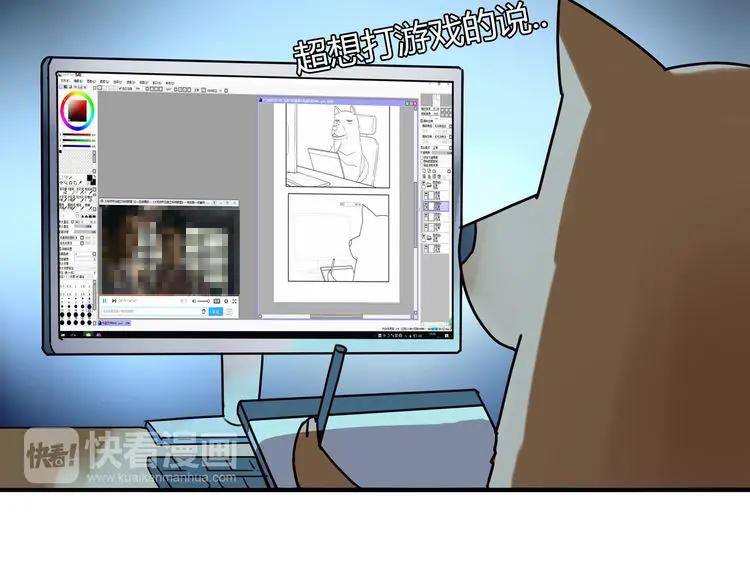Adjust the green RGB slider
The width and height of the screenshot is (750, 586).
[76, 141]
